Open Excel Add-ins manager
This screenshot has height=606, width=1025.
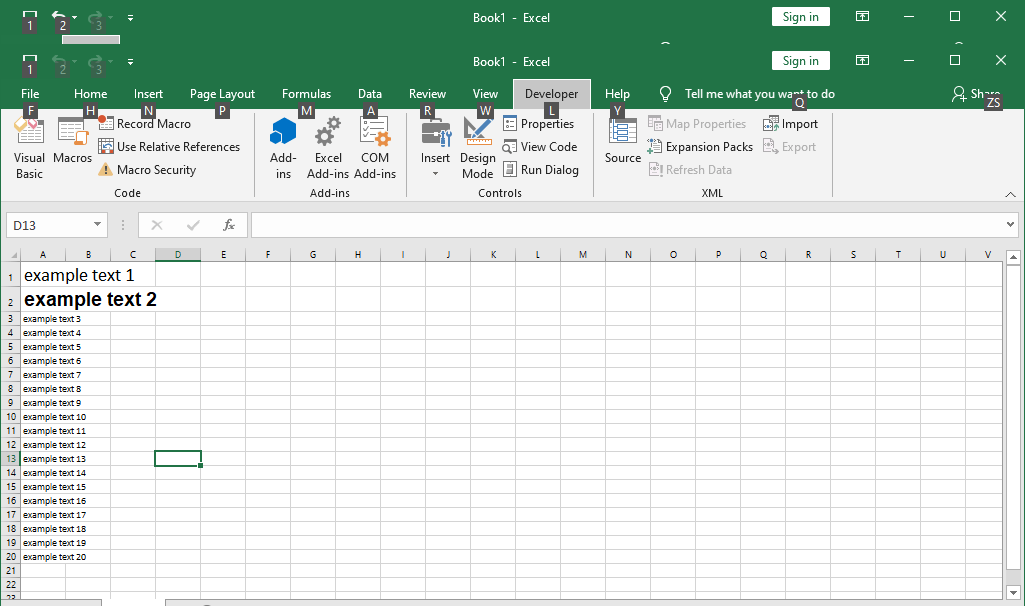point(328,146)
